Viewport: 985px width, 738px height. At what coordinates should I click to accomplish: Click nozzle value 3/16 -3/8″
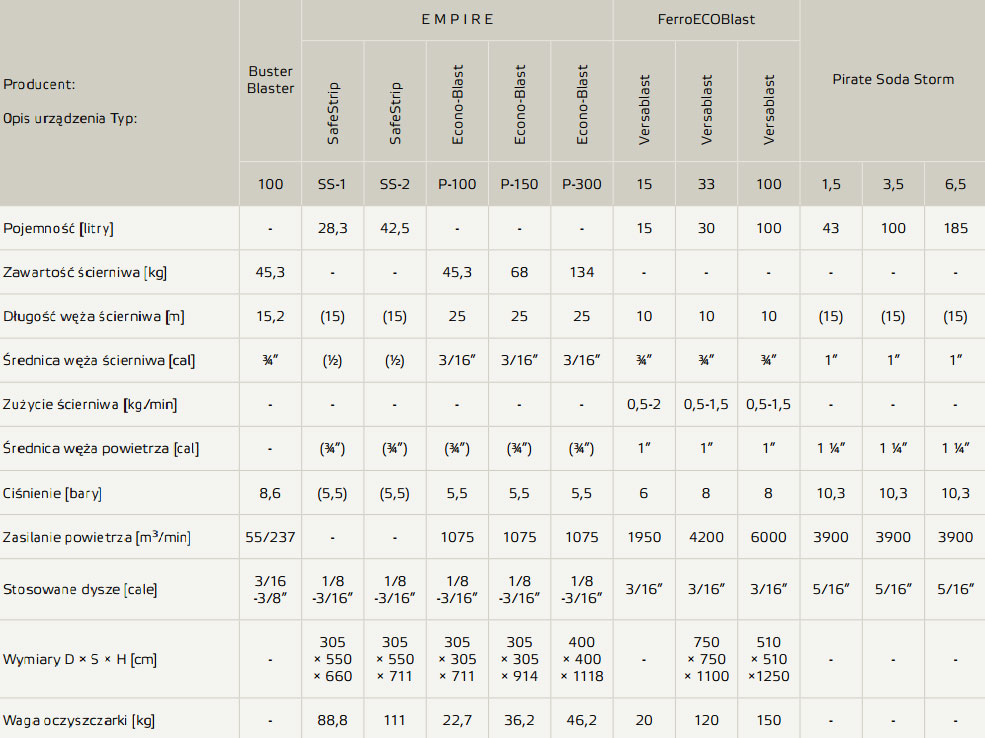pyautogui.click(x=270, y=589)
